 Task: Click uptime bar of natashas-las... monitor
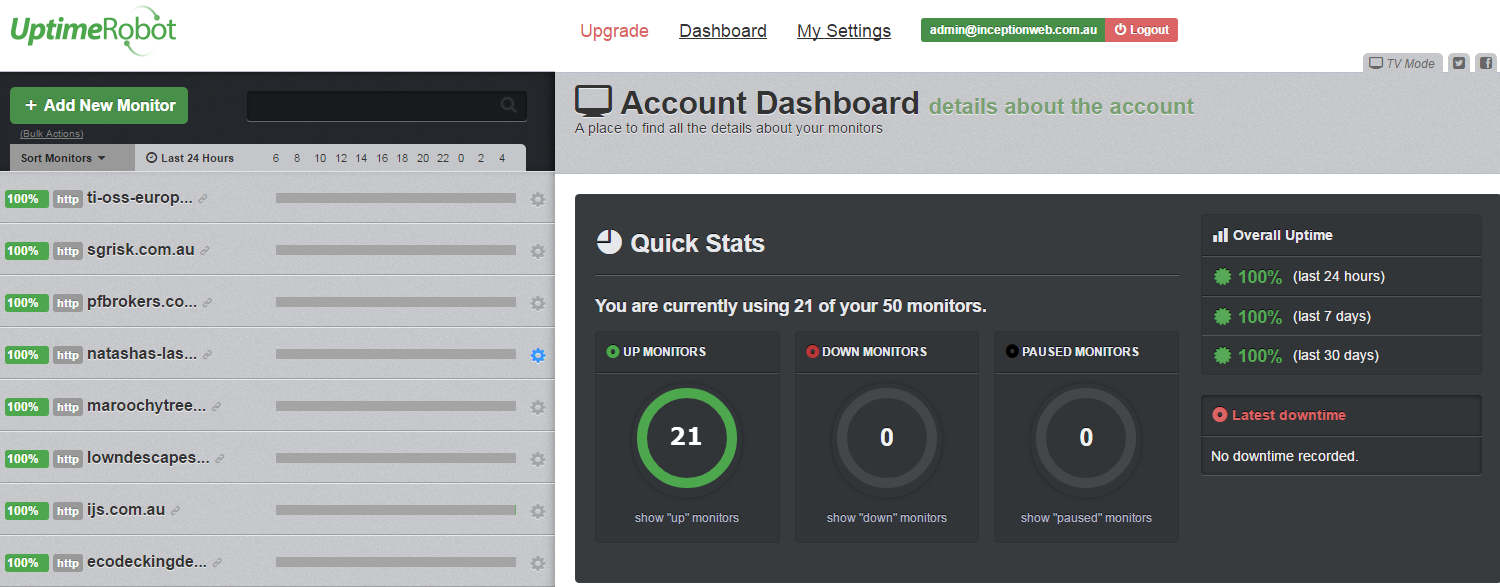(x=396, y=355)
